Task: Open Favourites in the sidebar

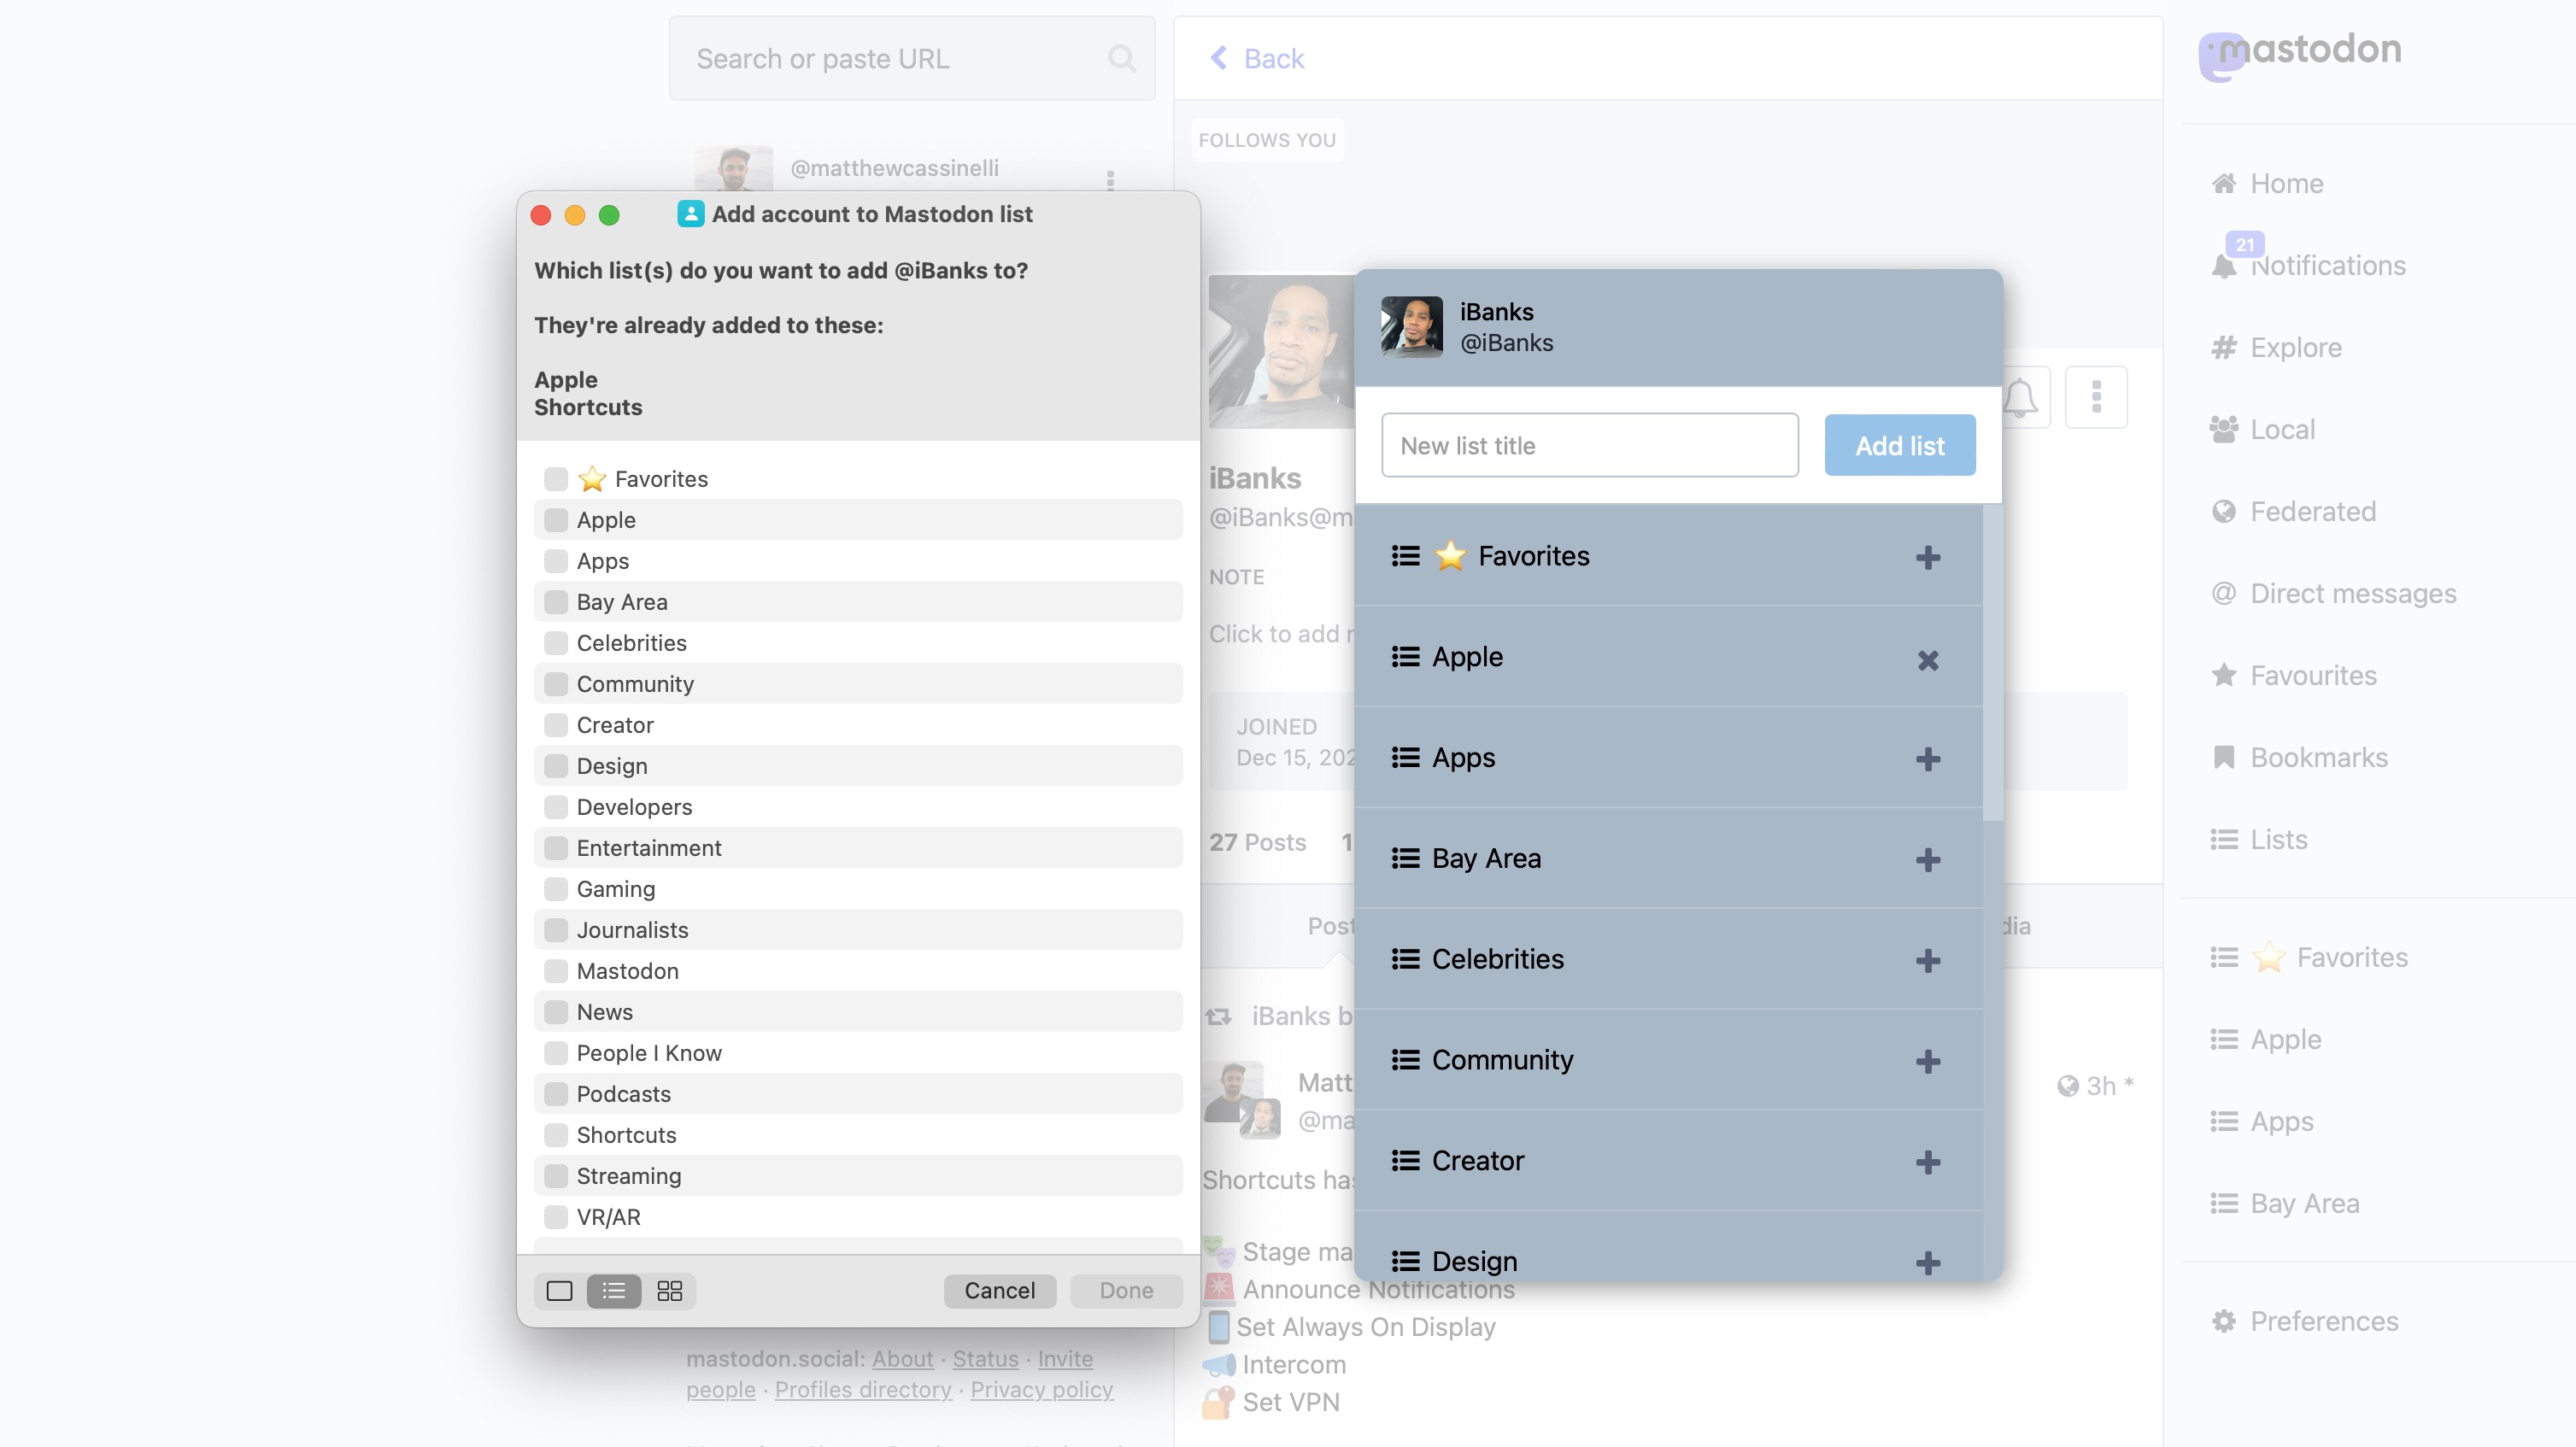Action: pyautogui.click(x=2293, y=676)
